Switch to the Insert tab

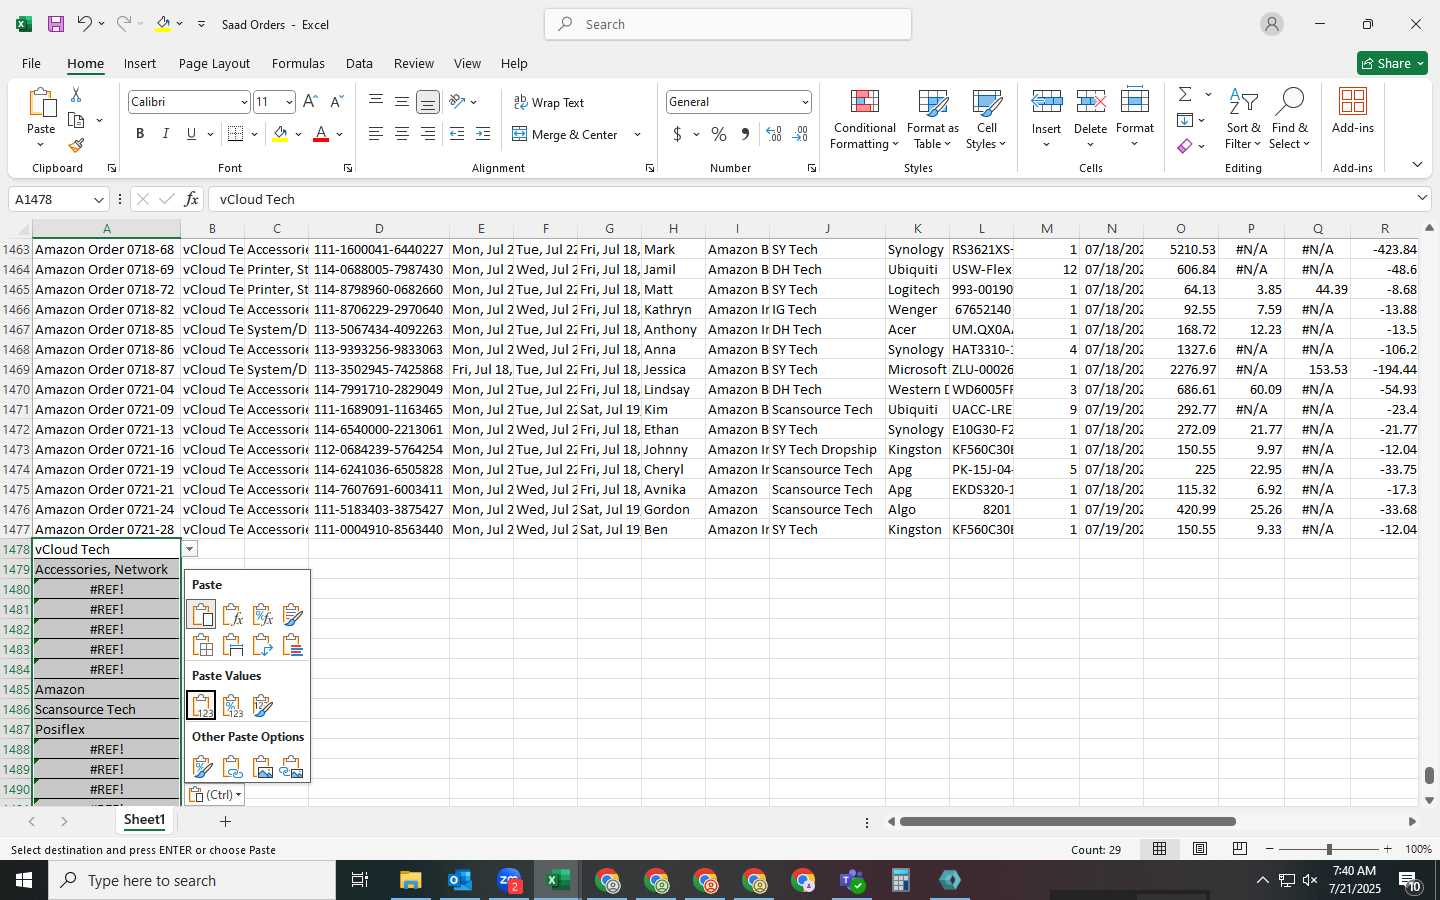pyautogui.click(x=140, y=63)
